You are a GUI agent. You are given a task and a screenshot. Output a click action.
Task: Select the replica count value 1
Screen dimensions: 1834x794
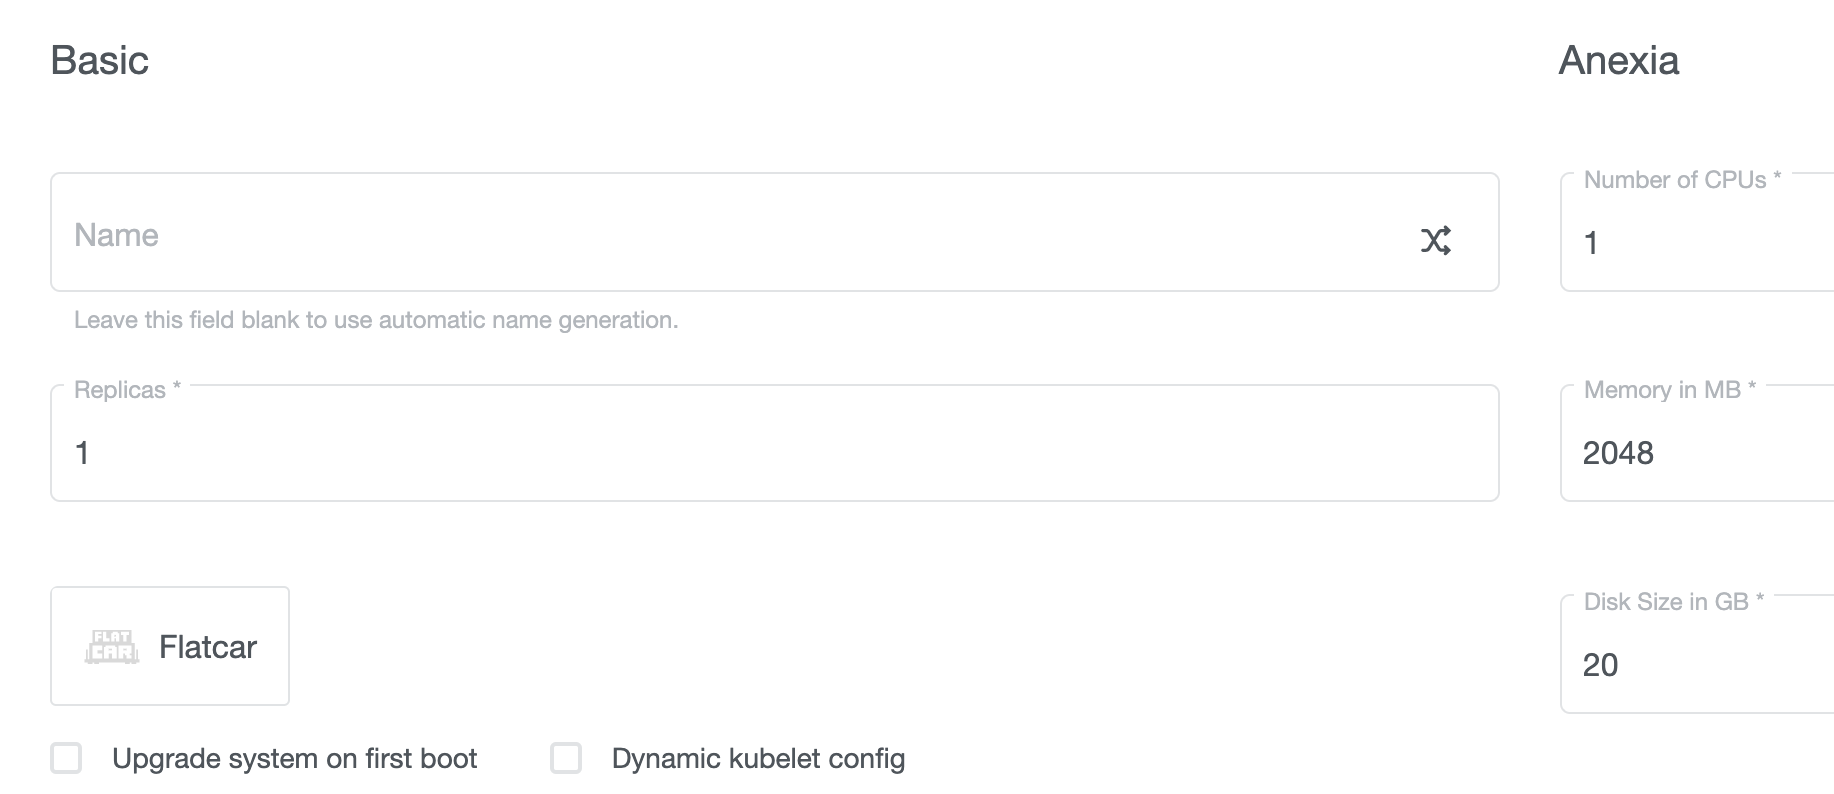pos(82,452)
